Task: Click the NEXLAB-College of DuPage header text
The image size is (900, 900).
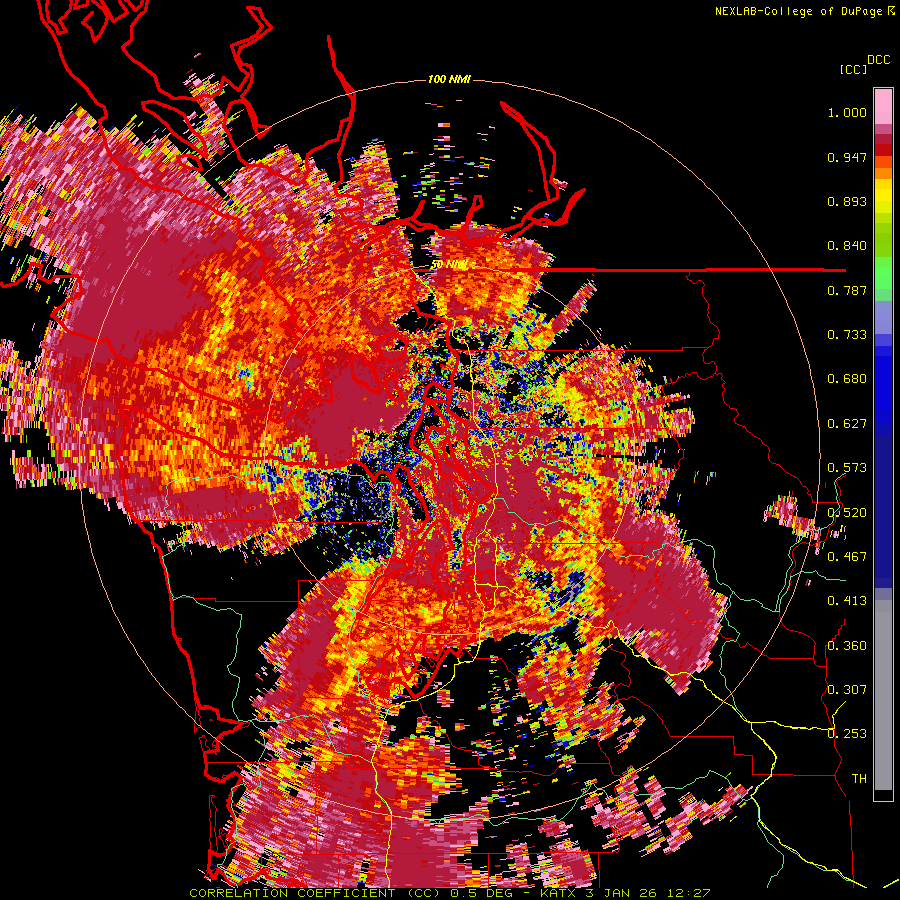Action: pos(804,11)
